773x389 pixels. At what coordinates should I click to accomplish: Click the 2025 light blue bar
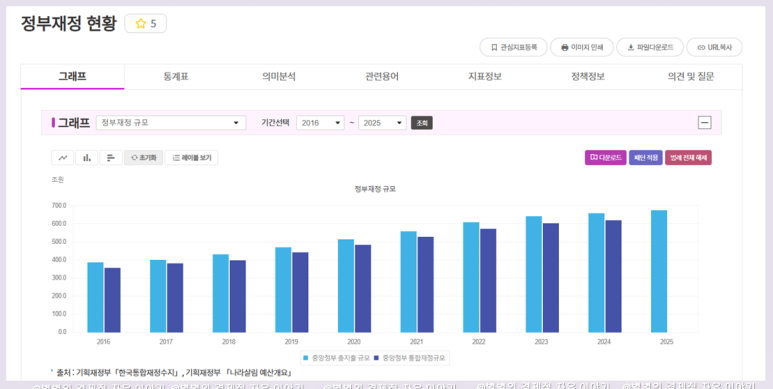[x=659, y=271]
